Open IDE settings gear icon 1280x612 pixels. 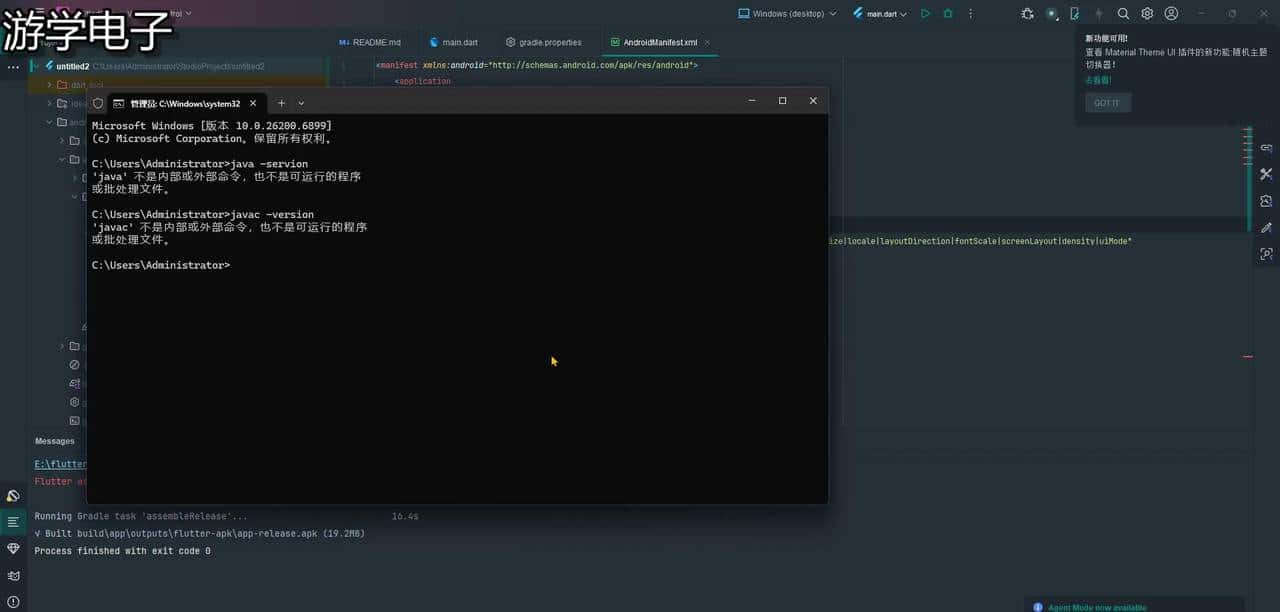[x=1147, y=14]
